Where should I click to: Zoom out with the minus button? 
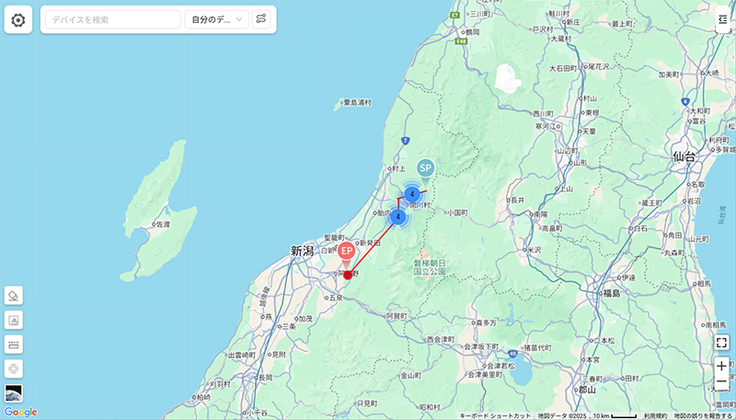pyautogui.click(x=722, y=382)
